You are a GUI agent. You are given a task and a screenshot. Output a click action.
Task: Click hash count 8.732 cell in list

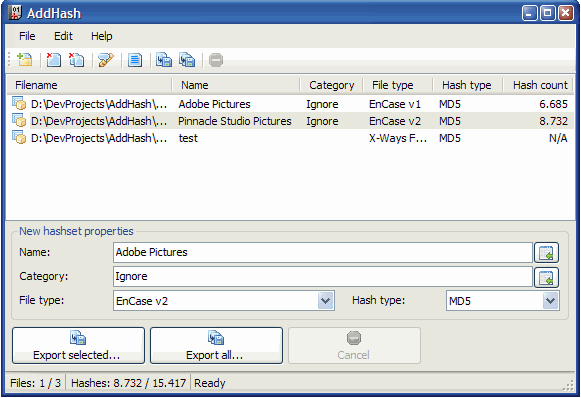(553, 121)
